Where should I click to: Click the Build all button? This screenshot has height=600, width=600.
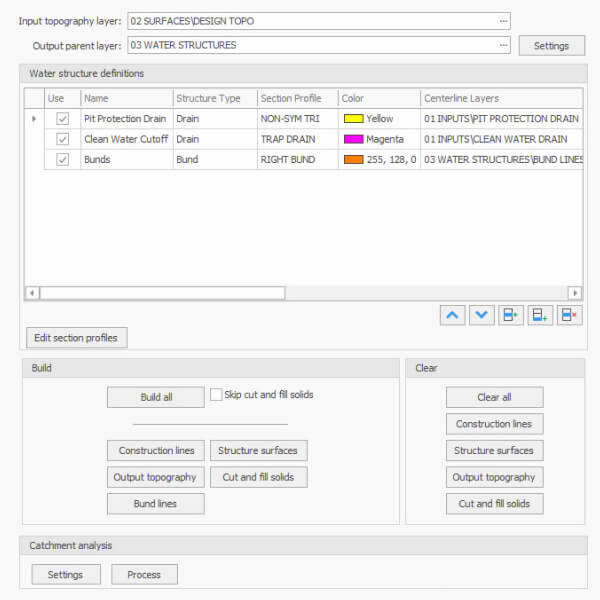tap(156, 397)
